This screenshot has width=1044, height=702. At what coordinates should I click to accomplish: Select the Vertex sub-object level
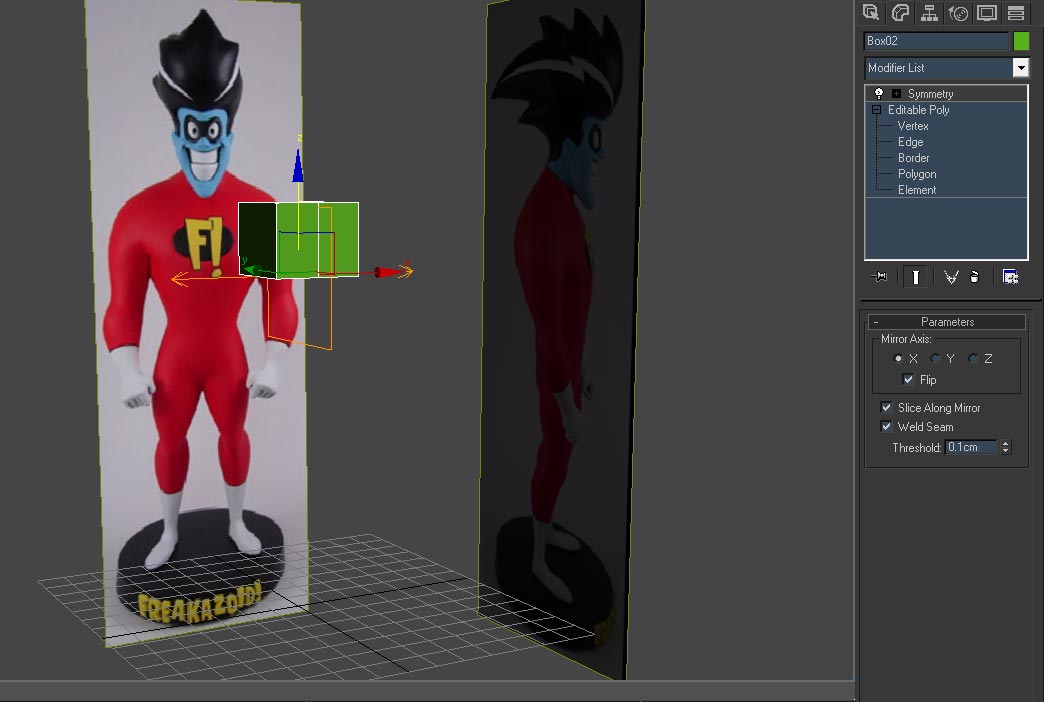(x=913, y=126)
